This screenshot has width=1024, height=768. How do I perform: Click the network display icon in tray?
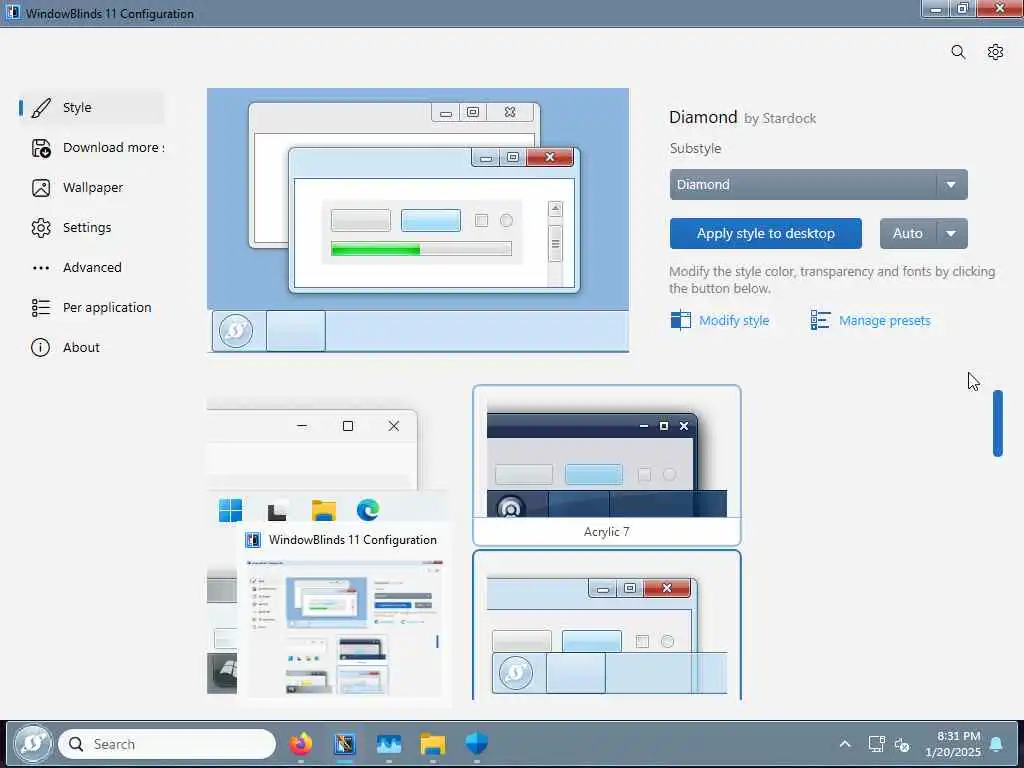(x=876, y=744)
